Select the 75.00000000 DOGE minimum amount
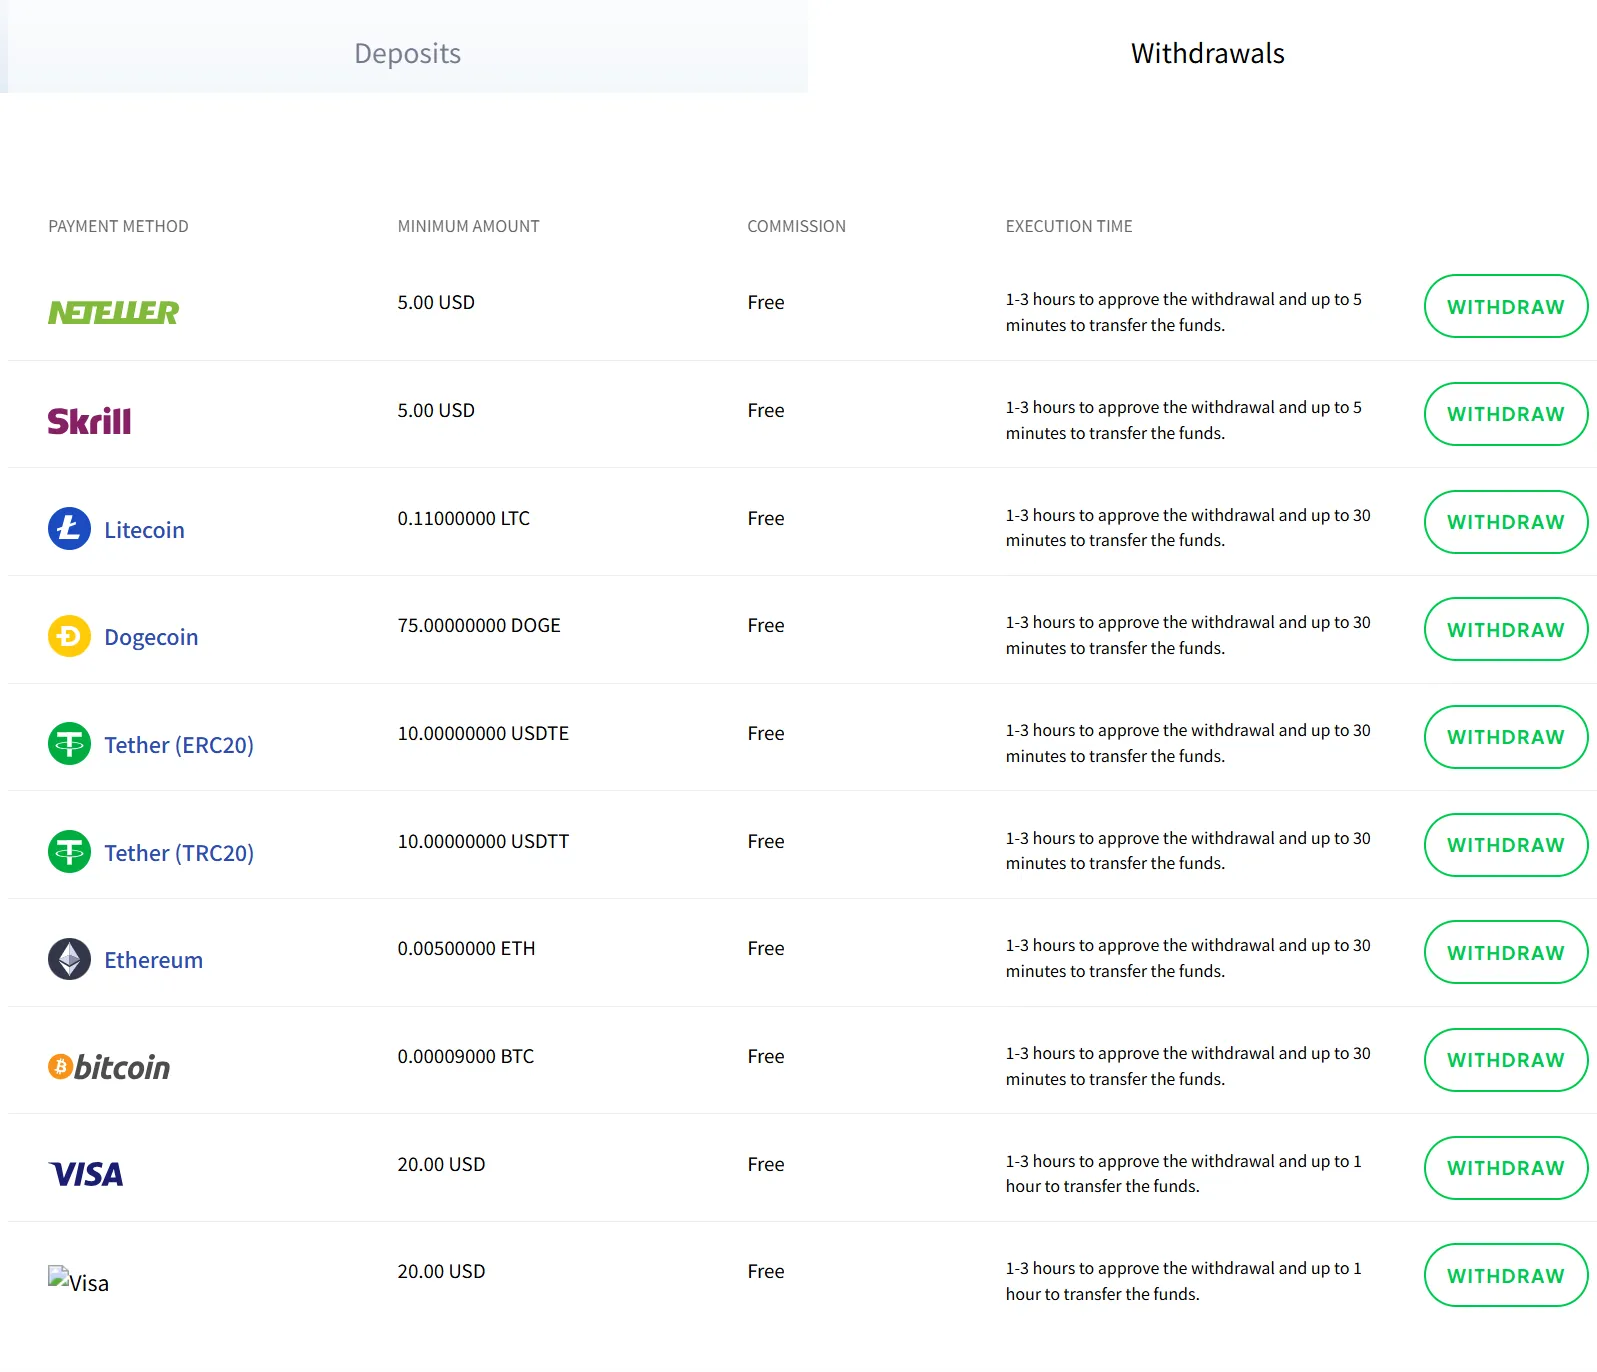 tap(479, 625)
